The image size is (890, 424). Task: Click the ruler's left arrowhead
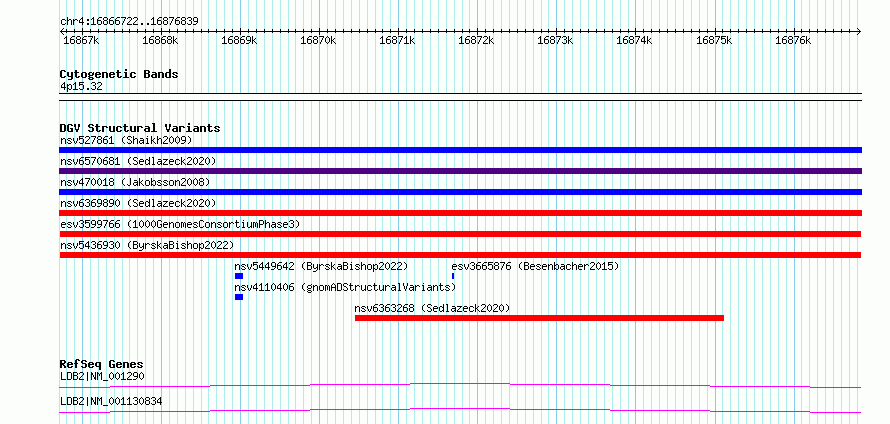point(62,31)
